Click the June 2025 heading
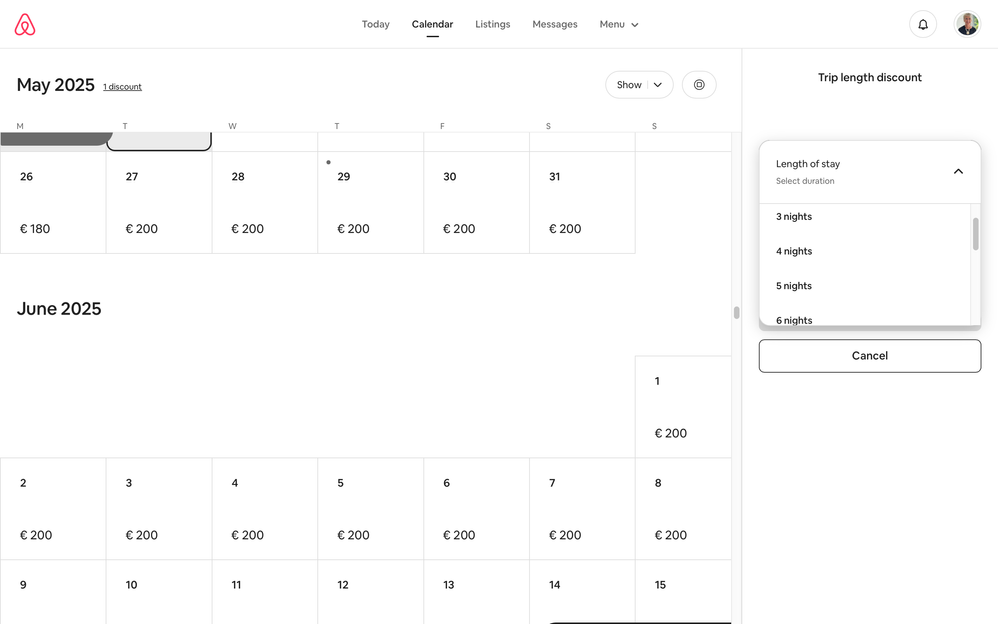 pos(59,308)
